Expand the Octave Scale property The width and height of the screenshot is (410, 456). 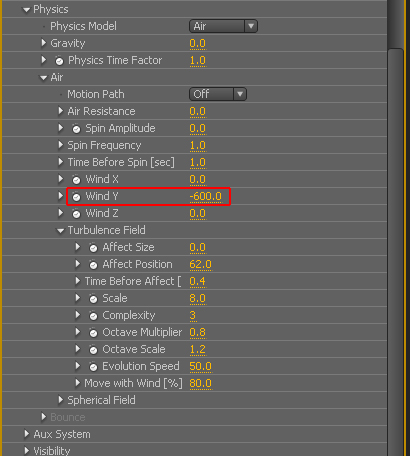pos(77,349)
